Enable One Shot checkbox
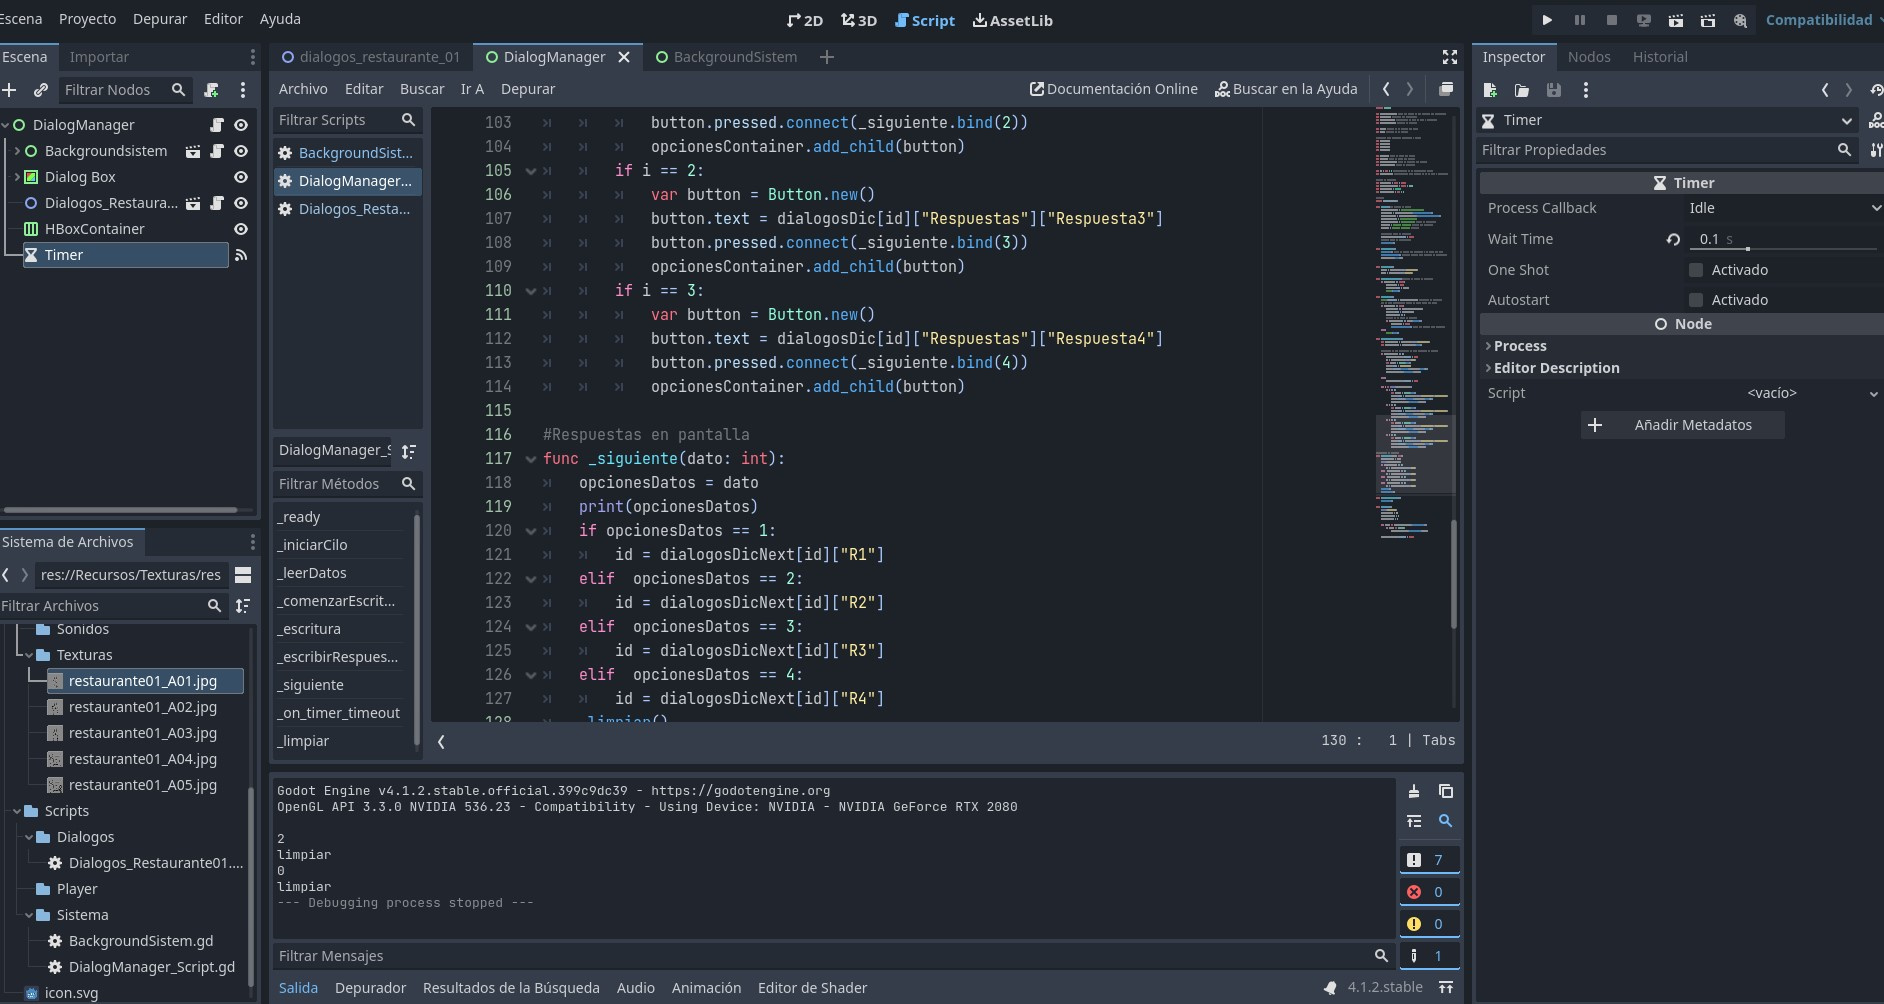The height and width of the screenshot is (1004, 1884). (1696, 270)
